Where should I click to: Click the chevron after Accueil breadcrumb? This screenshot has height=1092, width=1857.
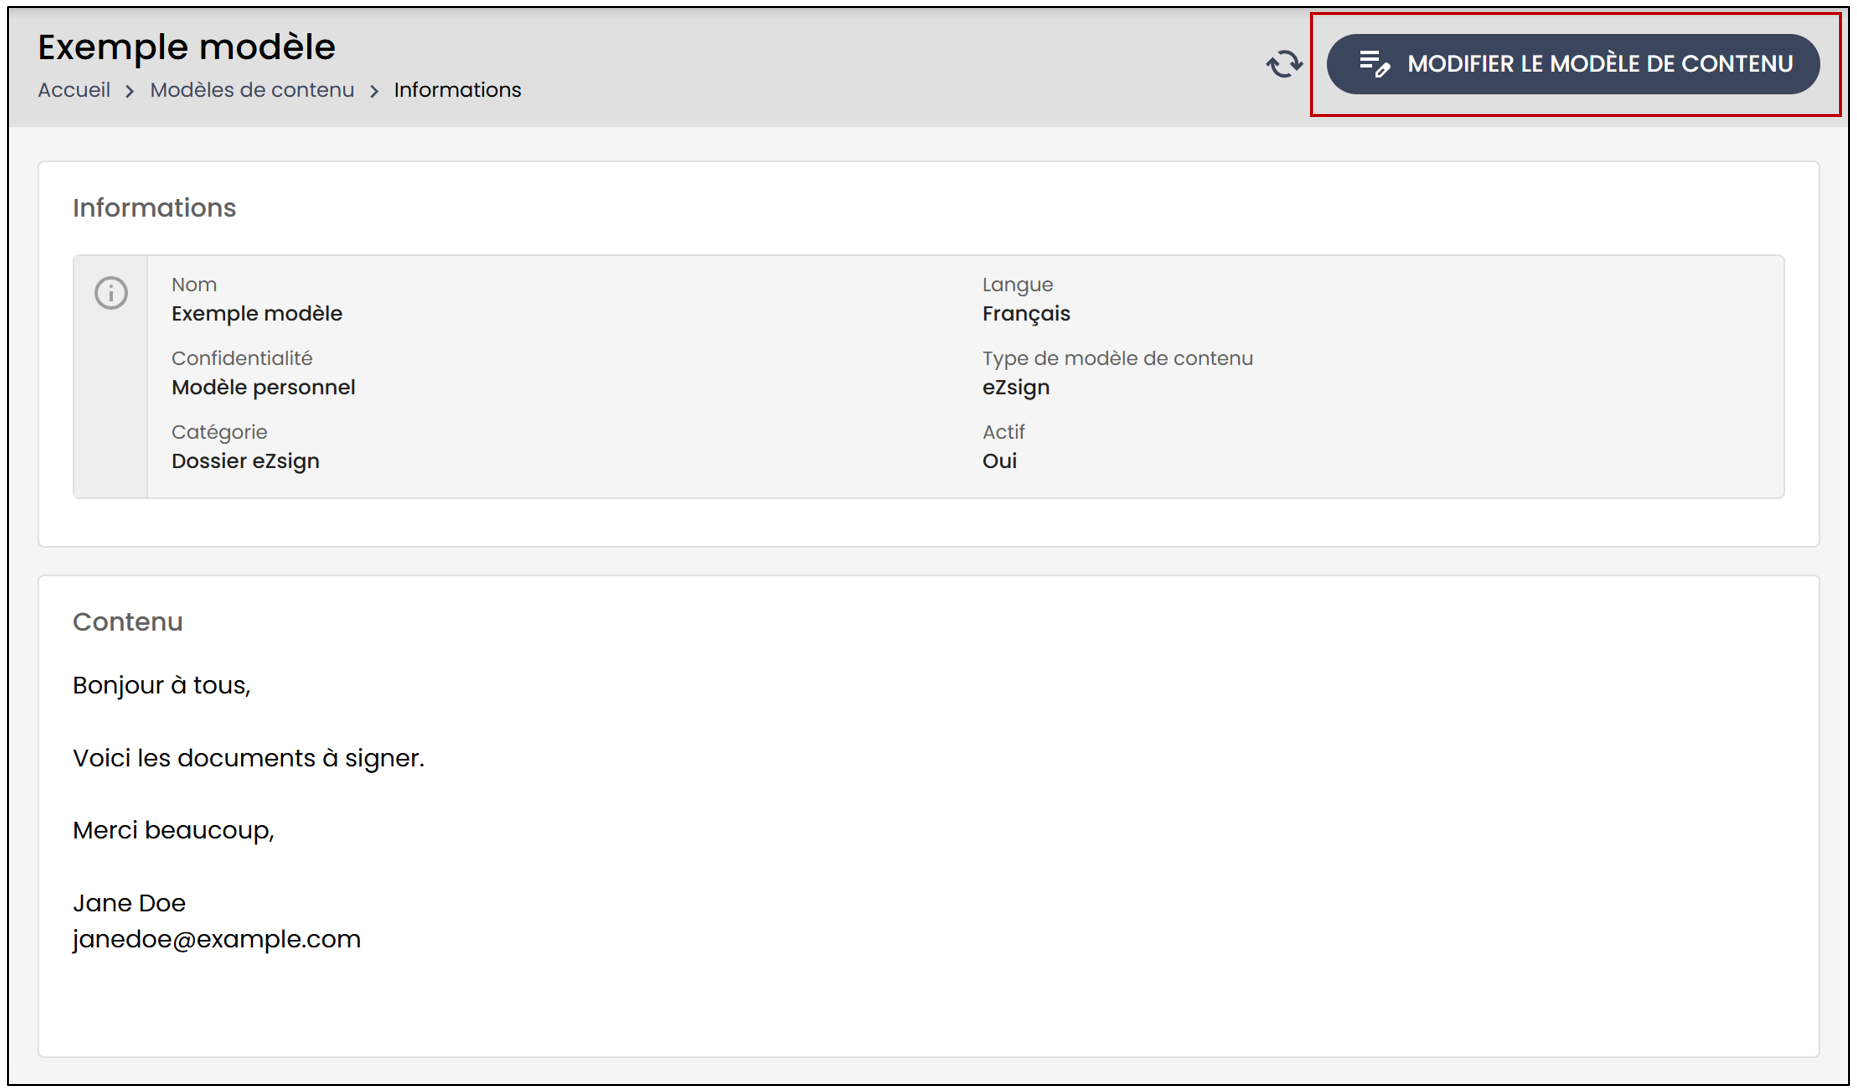point(130,91)
